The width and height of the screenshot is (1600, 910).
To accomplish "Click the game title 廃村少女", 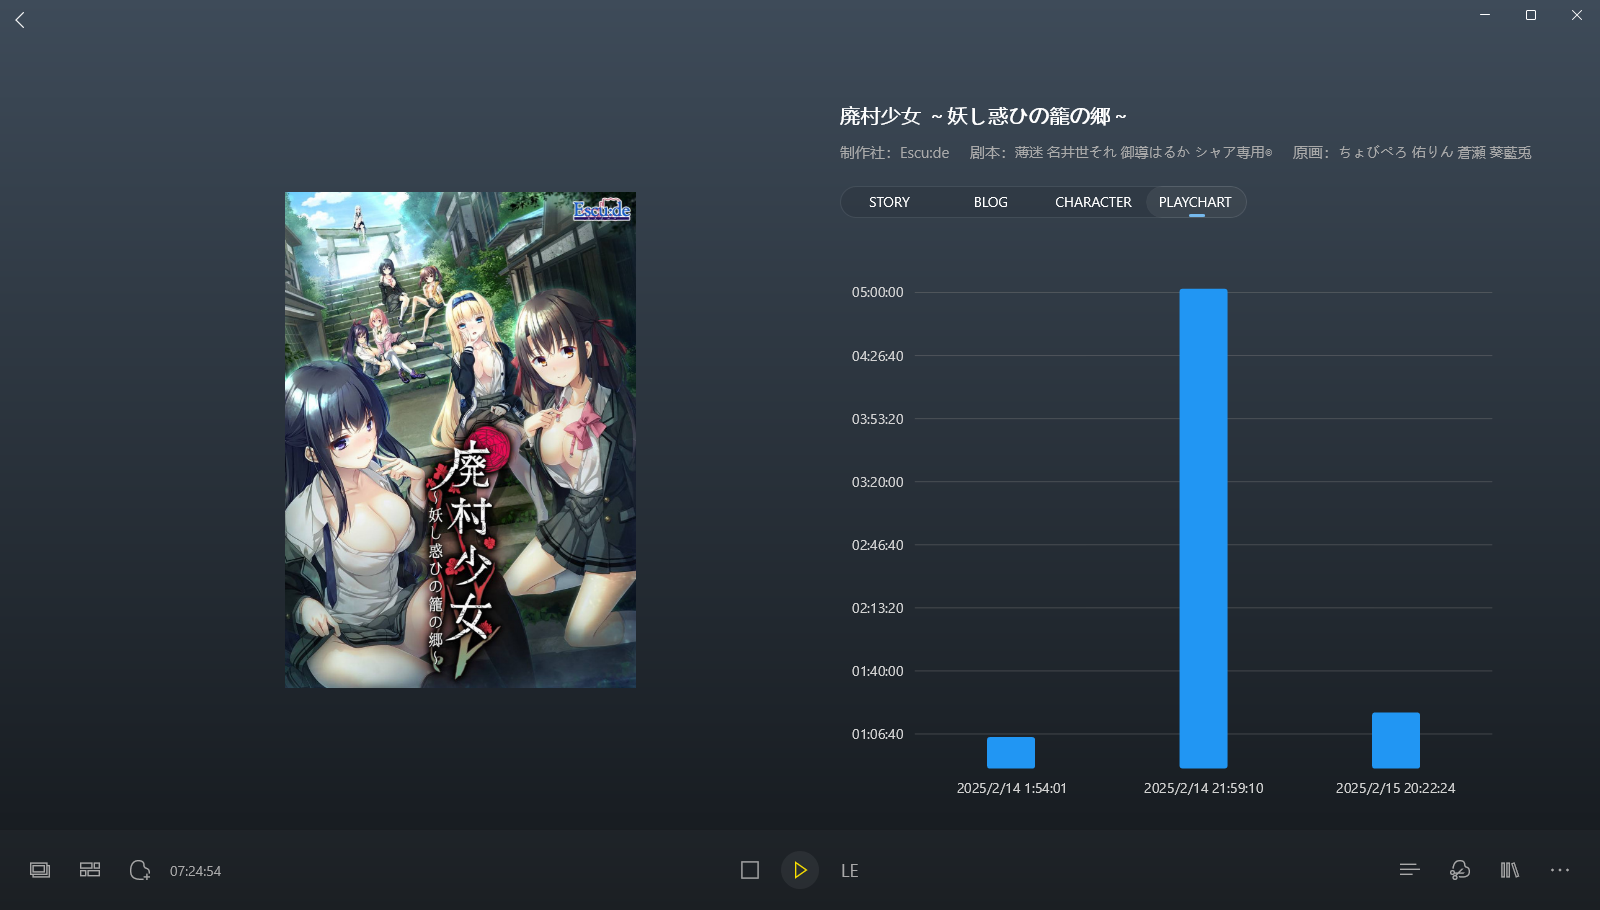I will point(983,116).
